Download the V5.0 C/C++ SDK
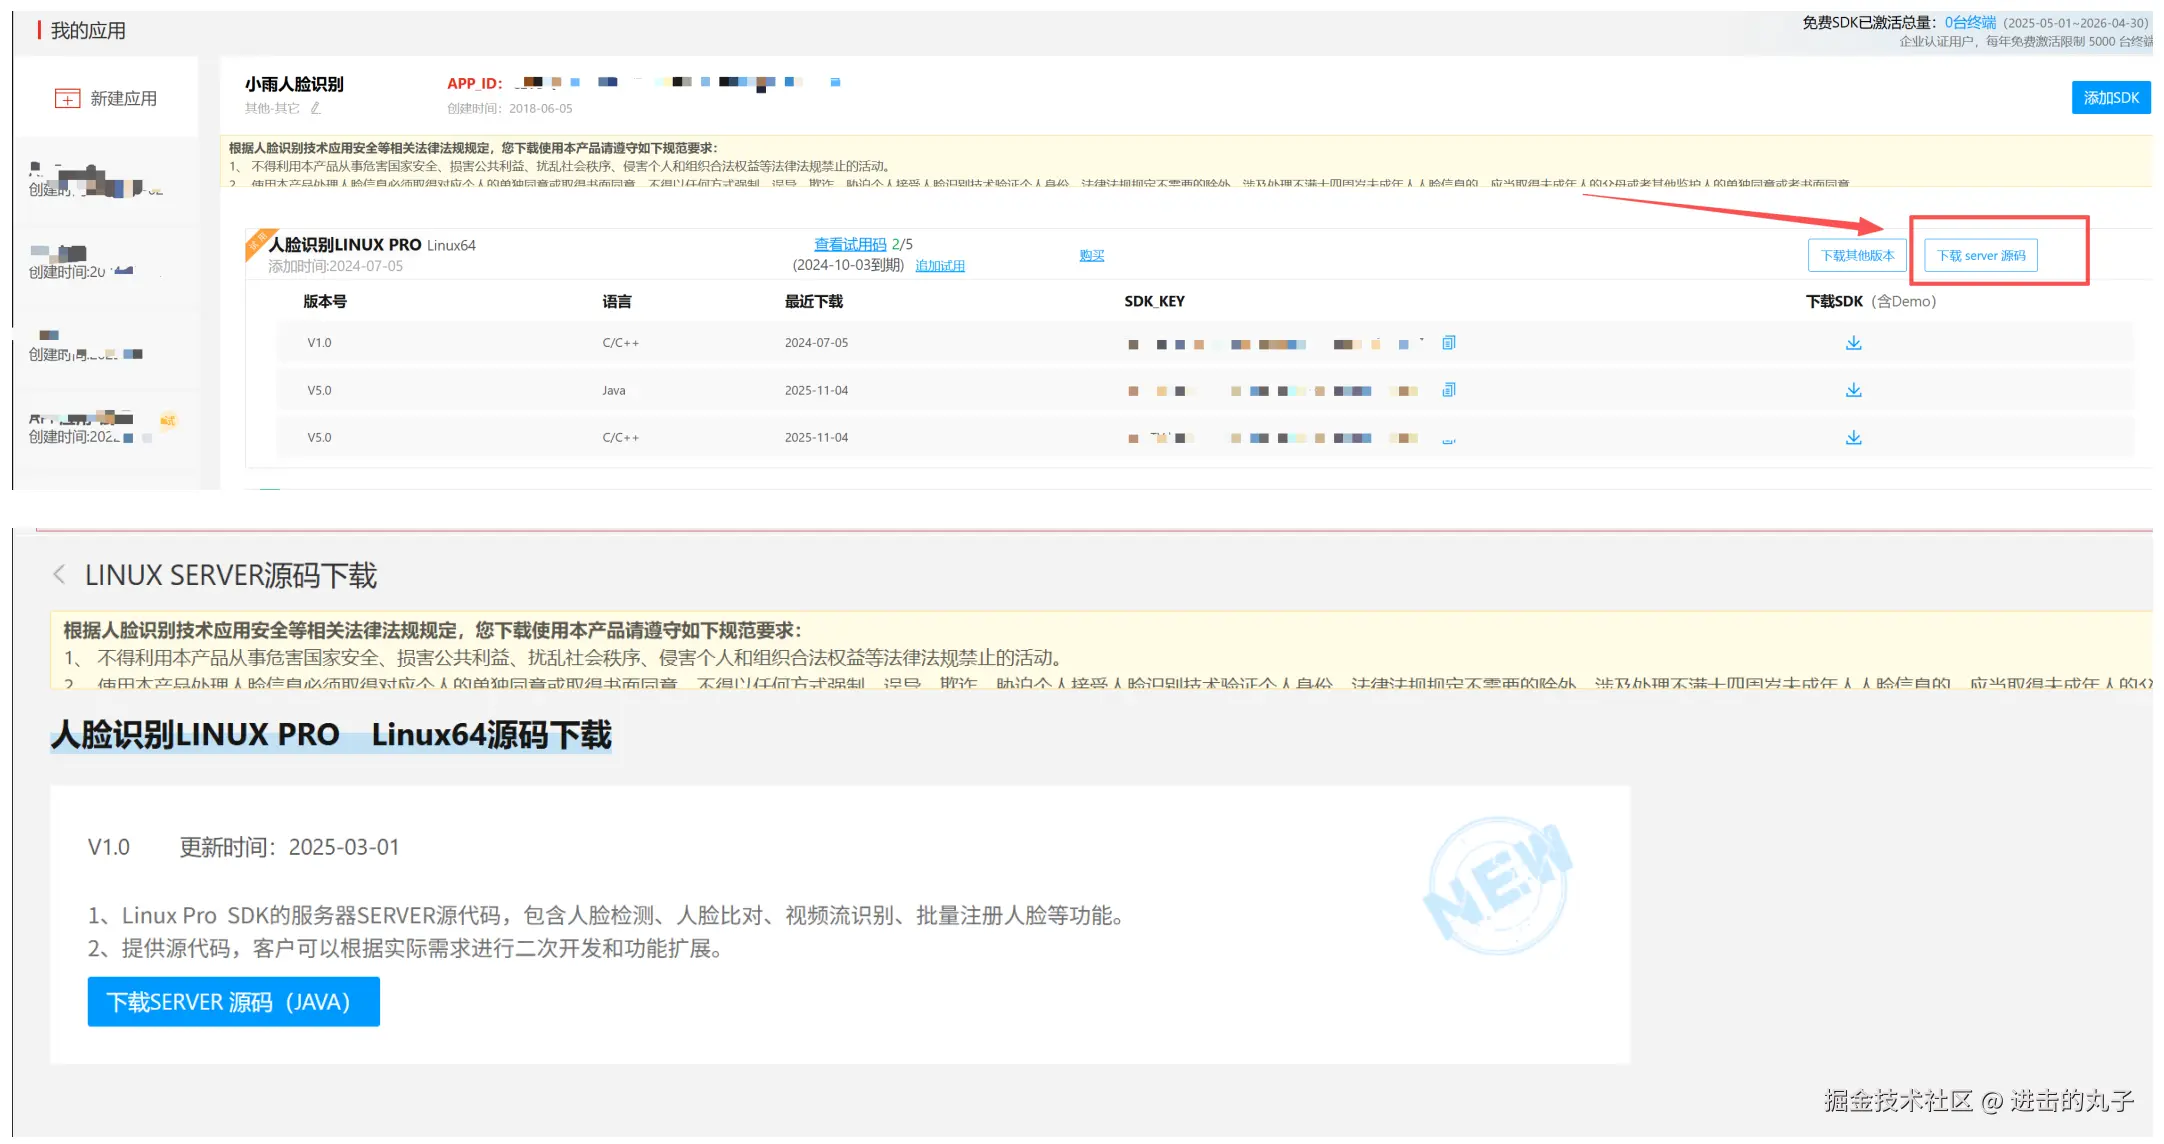 click(x=1853, y=438)
